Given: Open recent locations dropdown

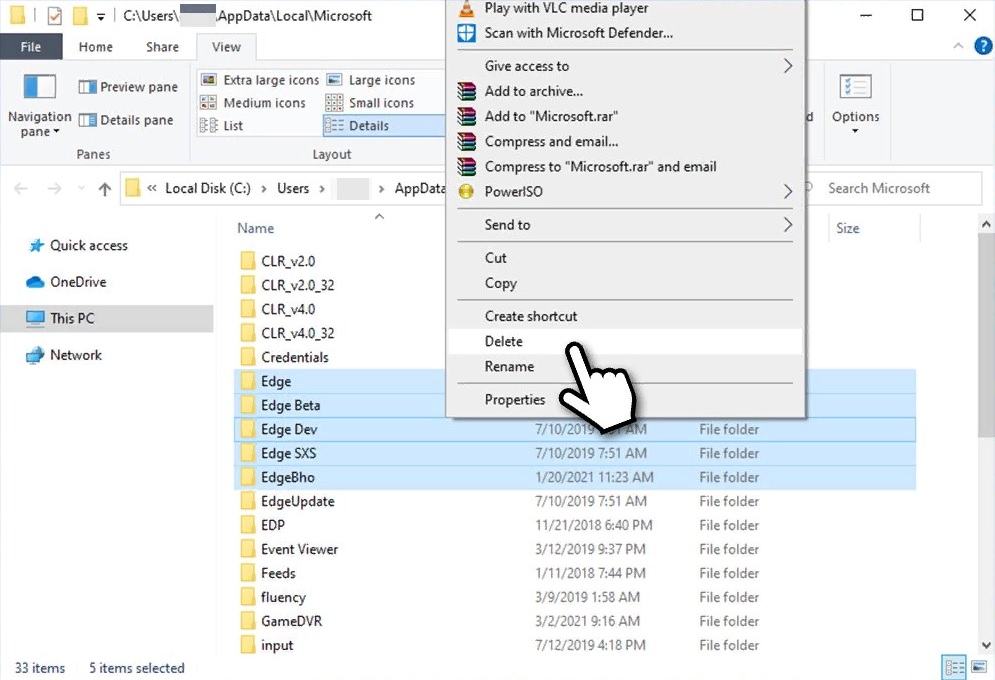Looking at the screenshot, I should [81, 188].
